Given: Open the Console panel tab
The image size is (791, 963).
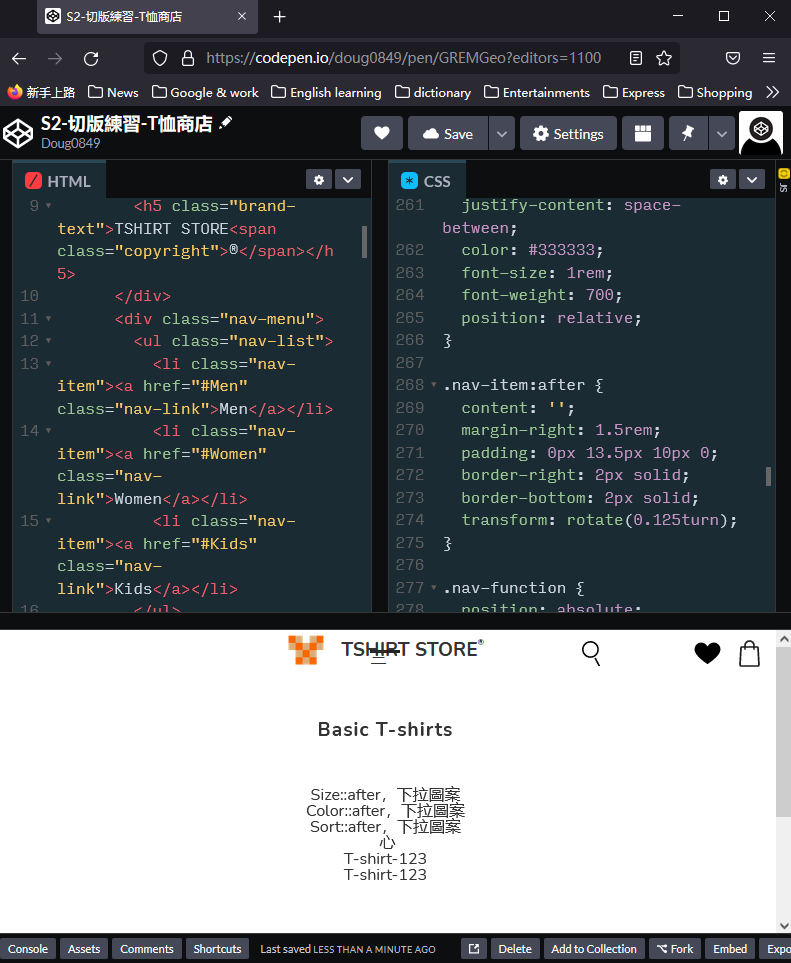Looking at the screenshot, I should 28,949.
